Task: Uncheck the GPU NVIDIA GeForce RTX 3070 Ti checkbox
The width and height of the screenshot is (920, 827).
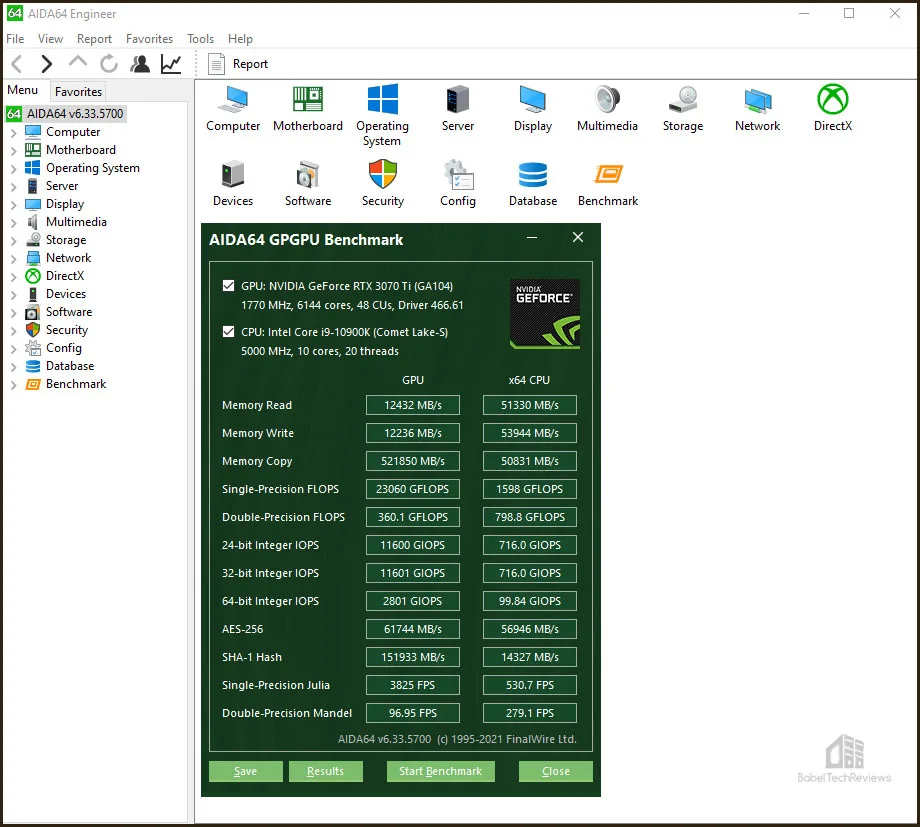Action: tap(228, 286)
